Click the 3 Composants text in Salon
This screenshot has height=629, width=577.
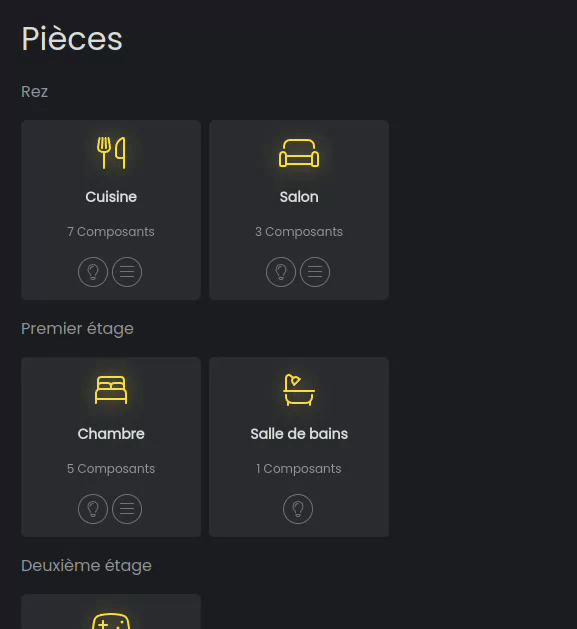point(299,232)
